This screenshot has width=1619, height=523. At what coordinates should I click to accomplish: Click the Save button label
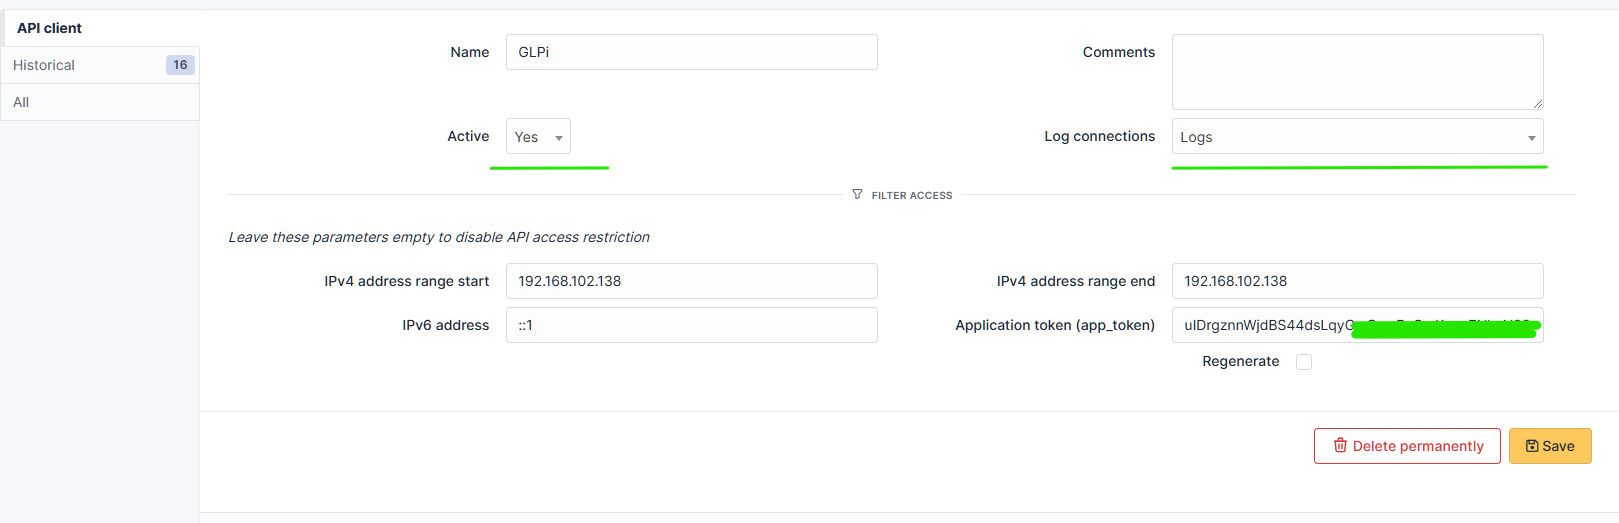point(1558,446)
